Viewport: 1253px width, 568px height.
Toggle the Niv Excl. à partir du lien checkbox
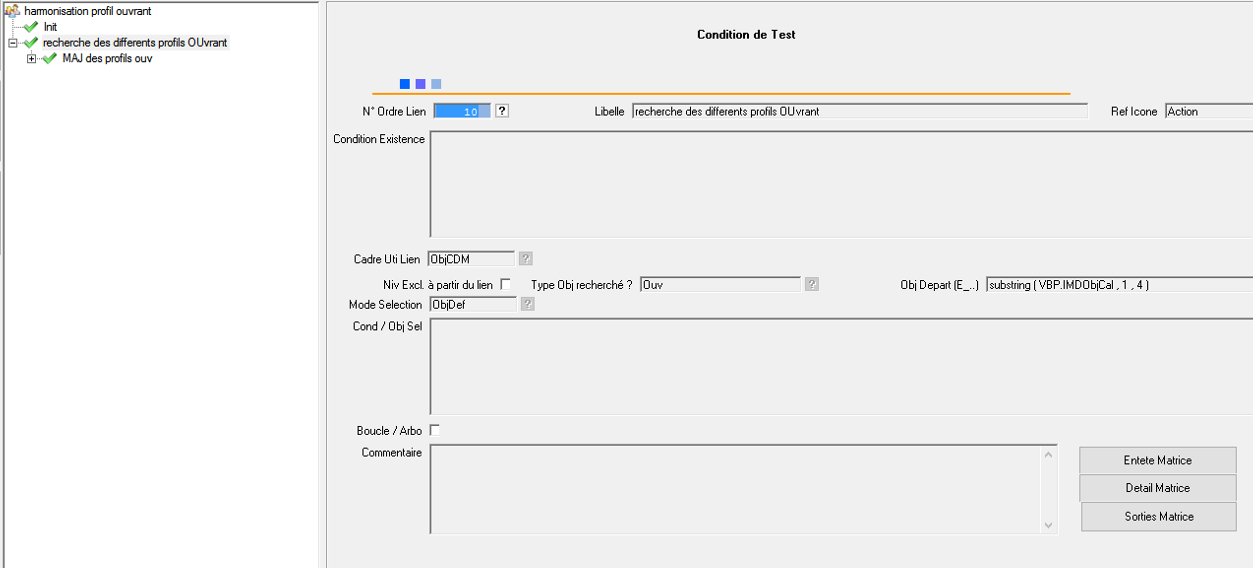pos(506,284)
